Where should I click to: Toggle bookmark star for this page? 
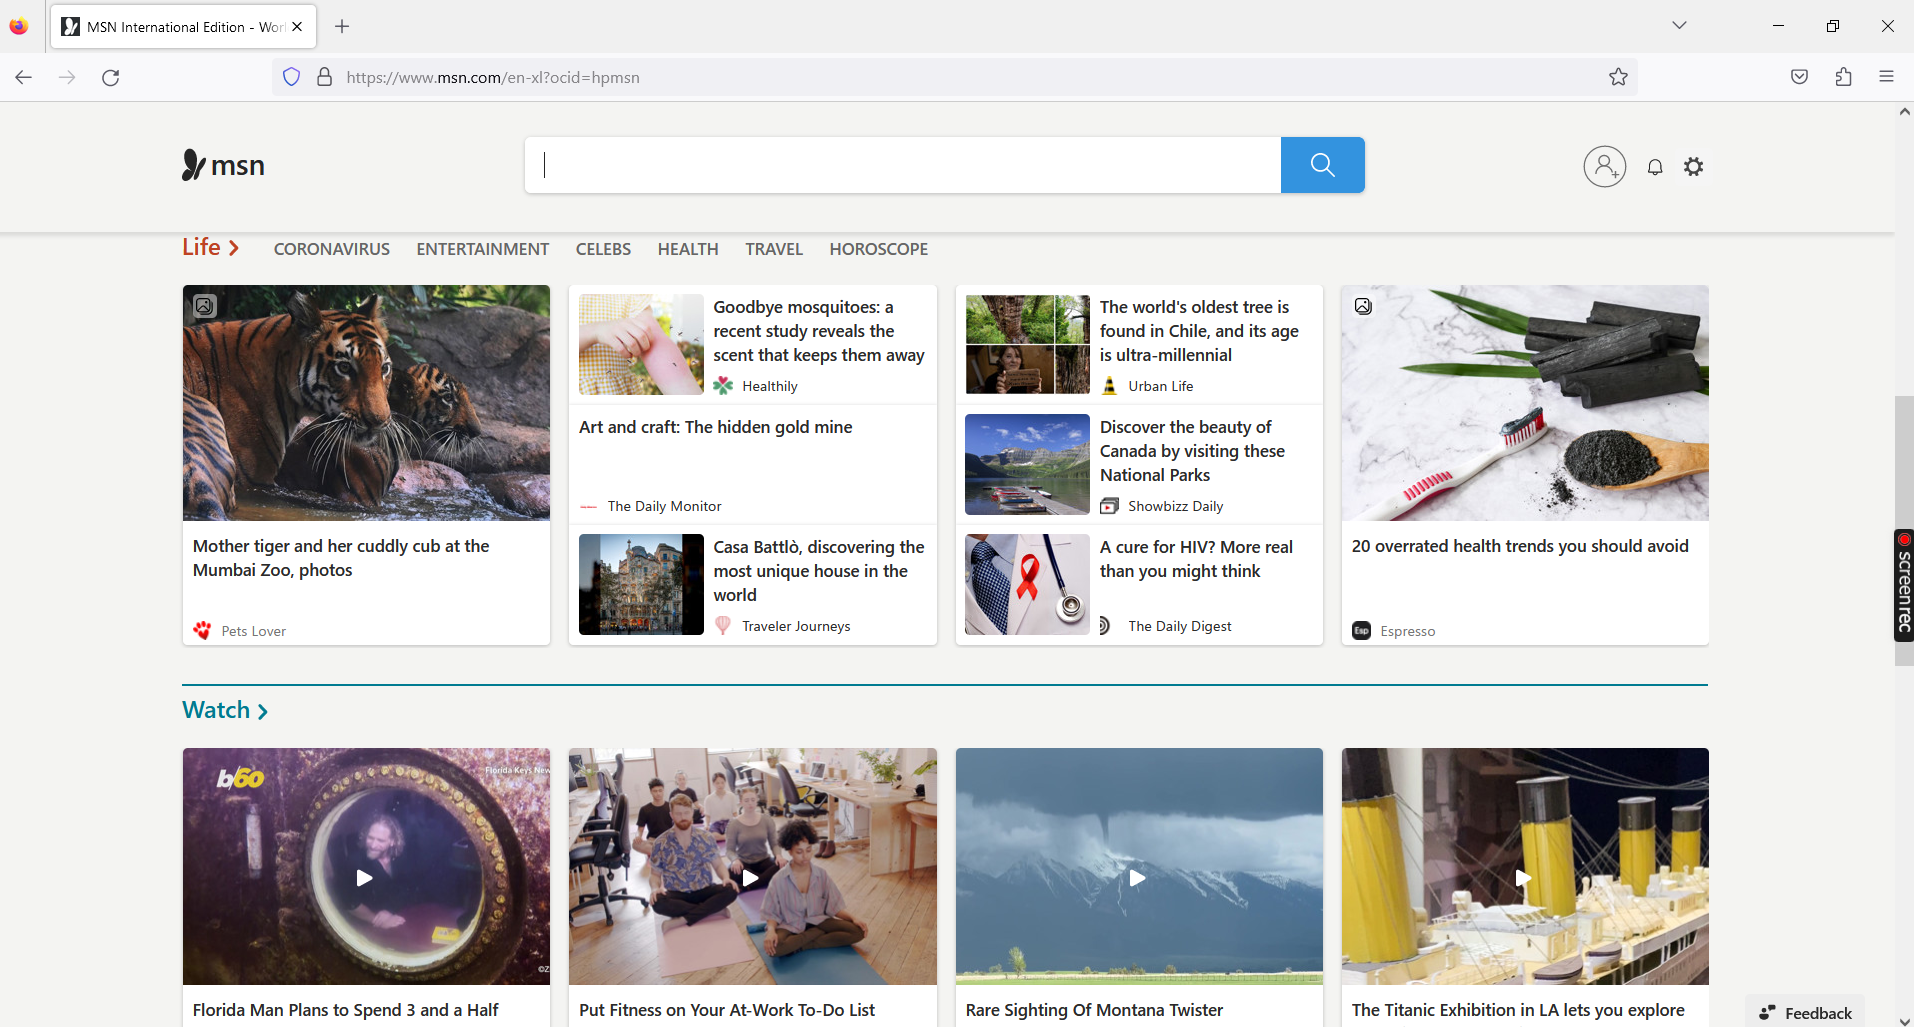[1618, 77]
